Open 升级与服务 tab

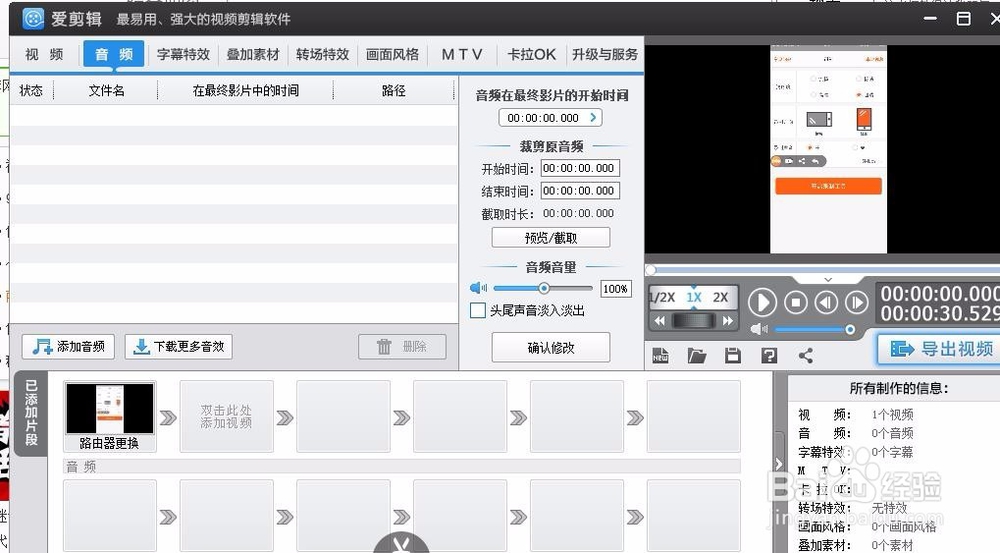click(x=605, y=54)
